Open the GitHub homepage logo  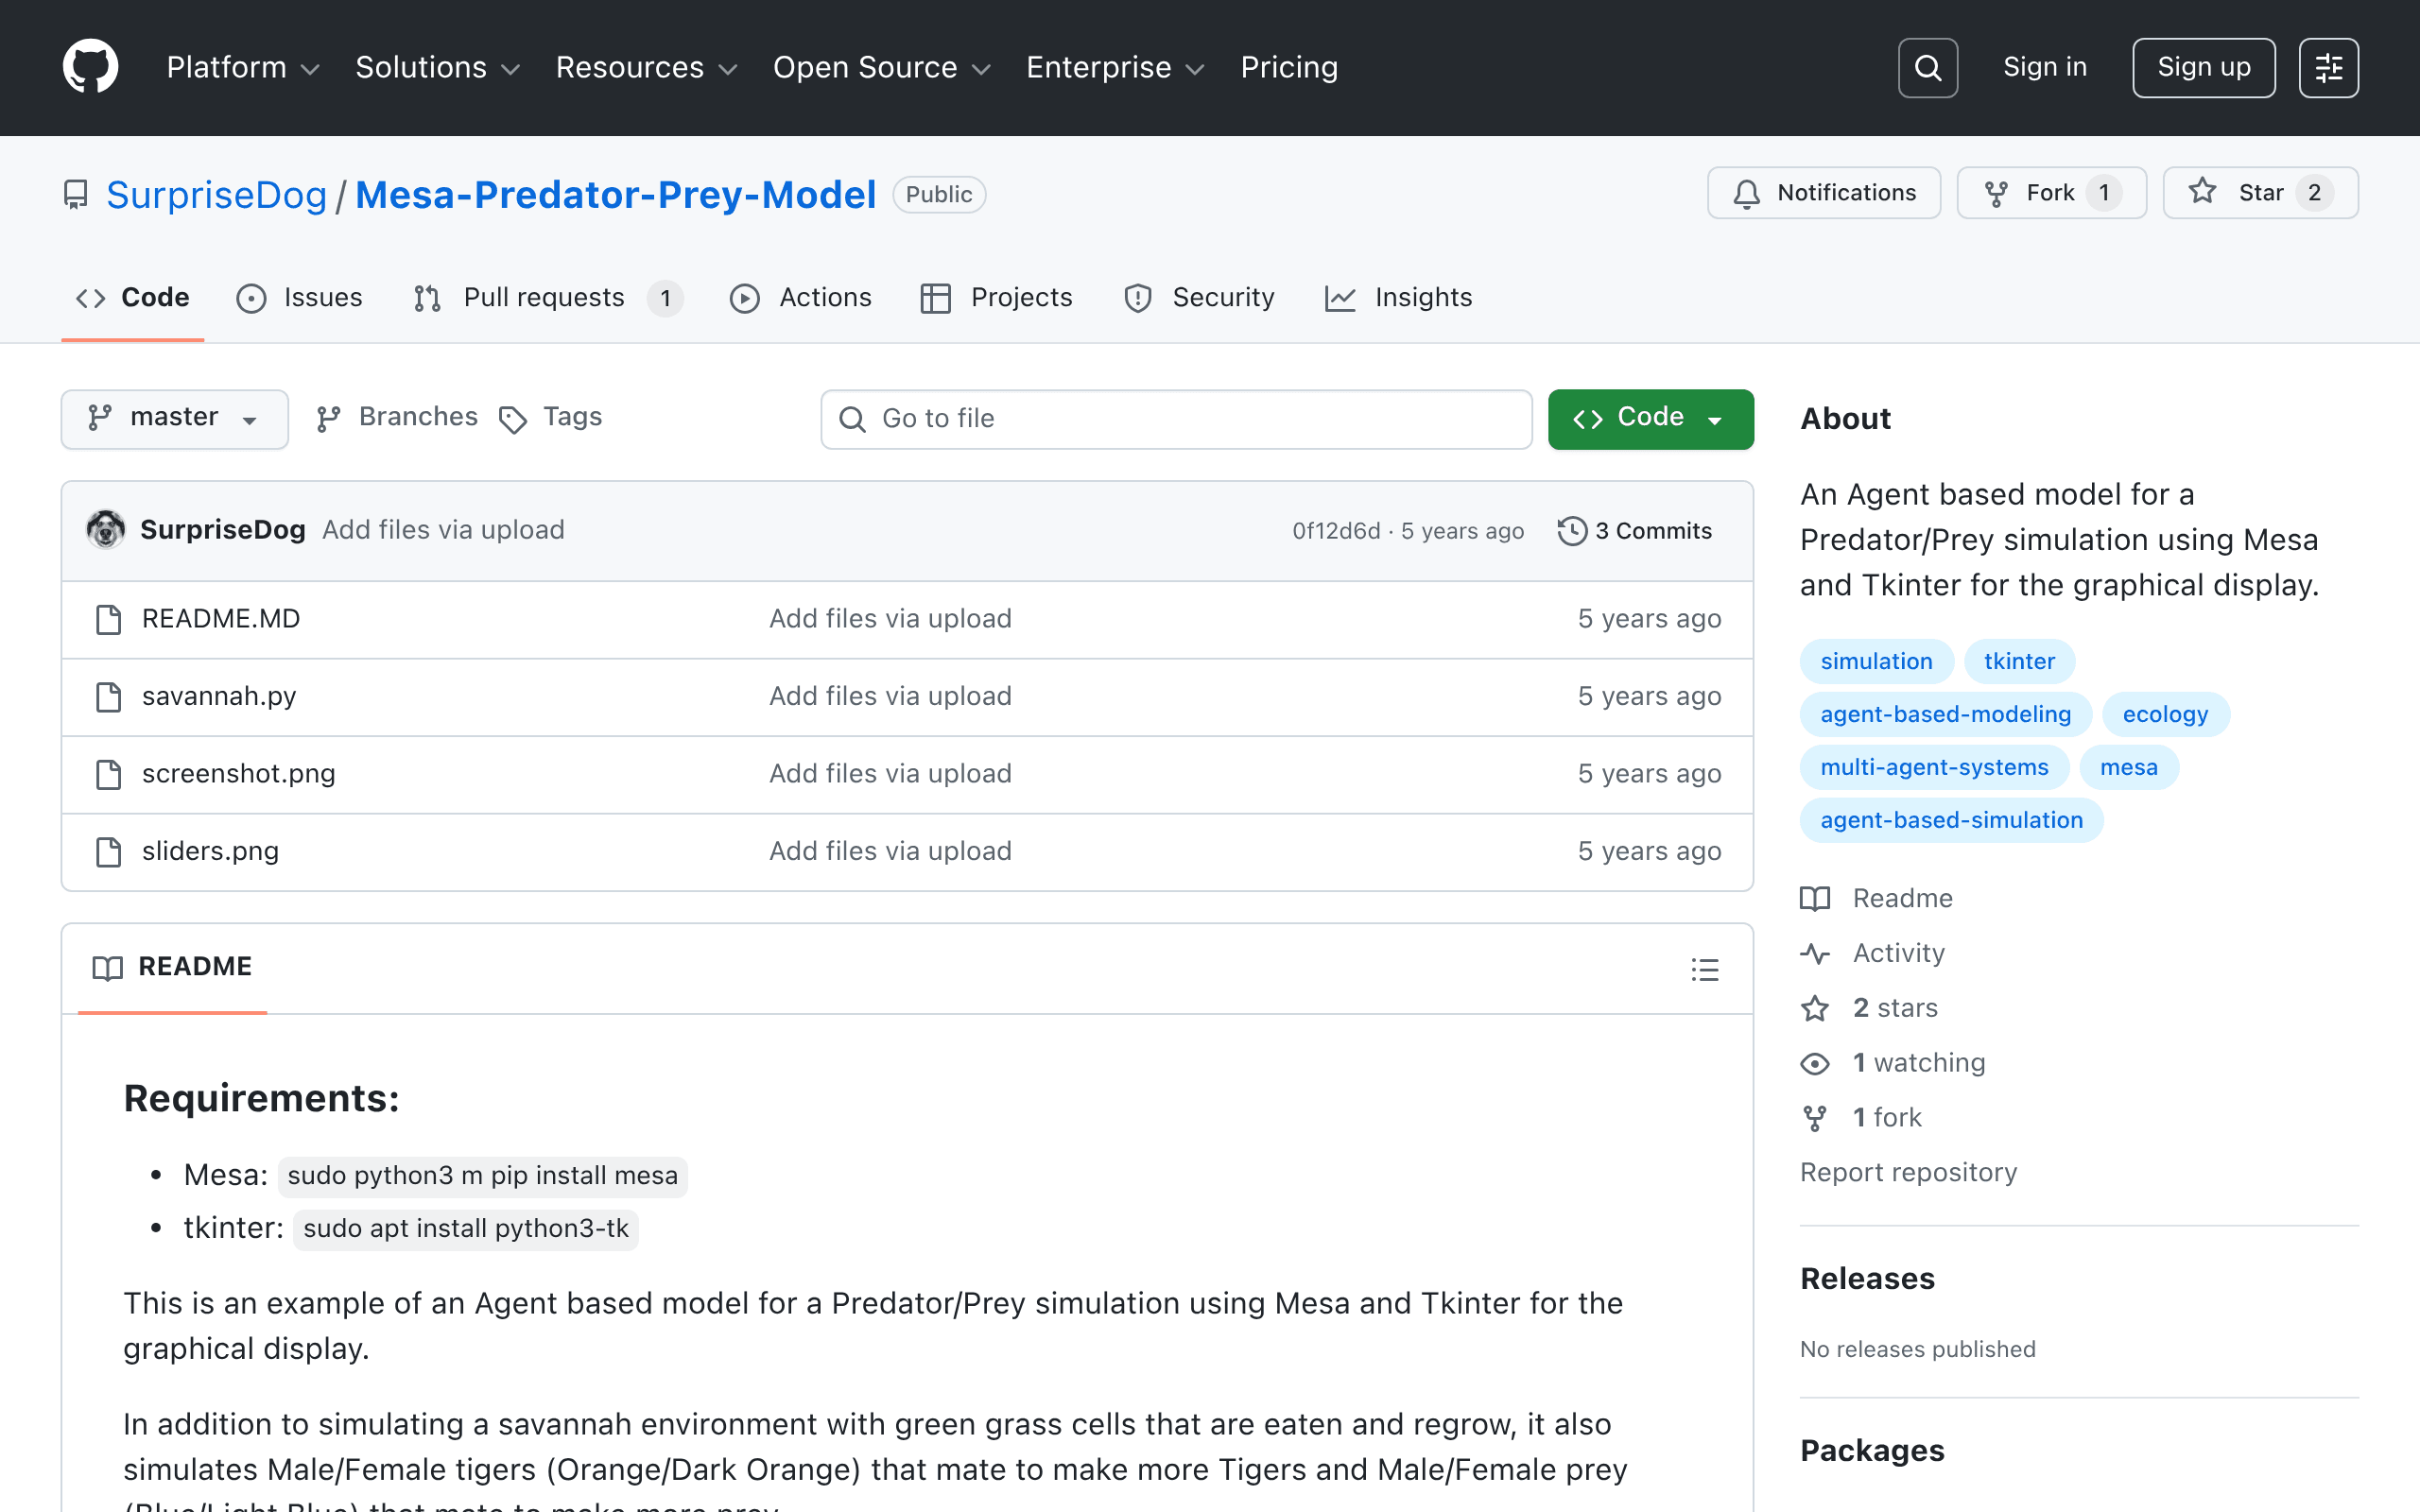[90, 67]
